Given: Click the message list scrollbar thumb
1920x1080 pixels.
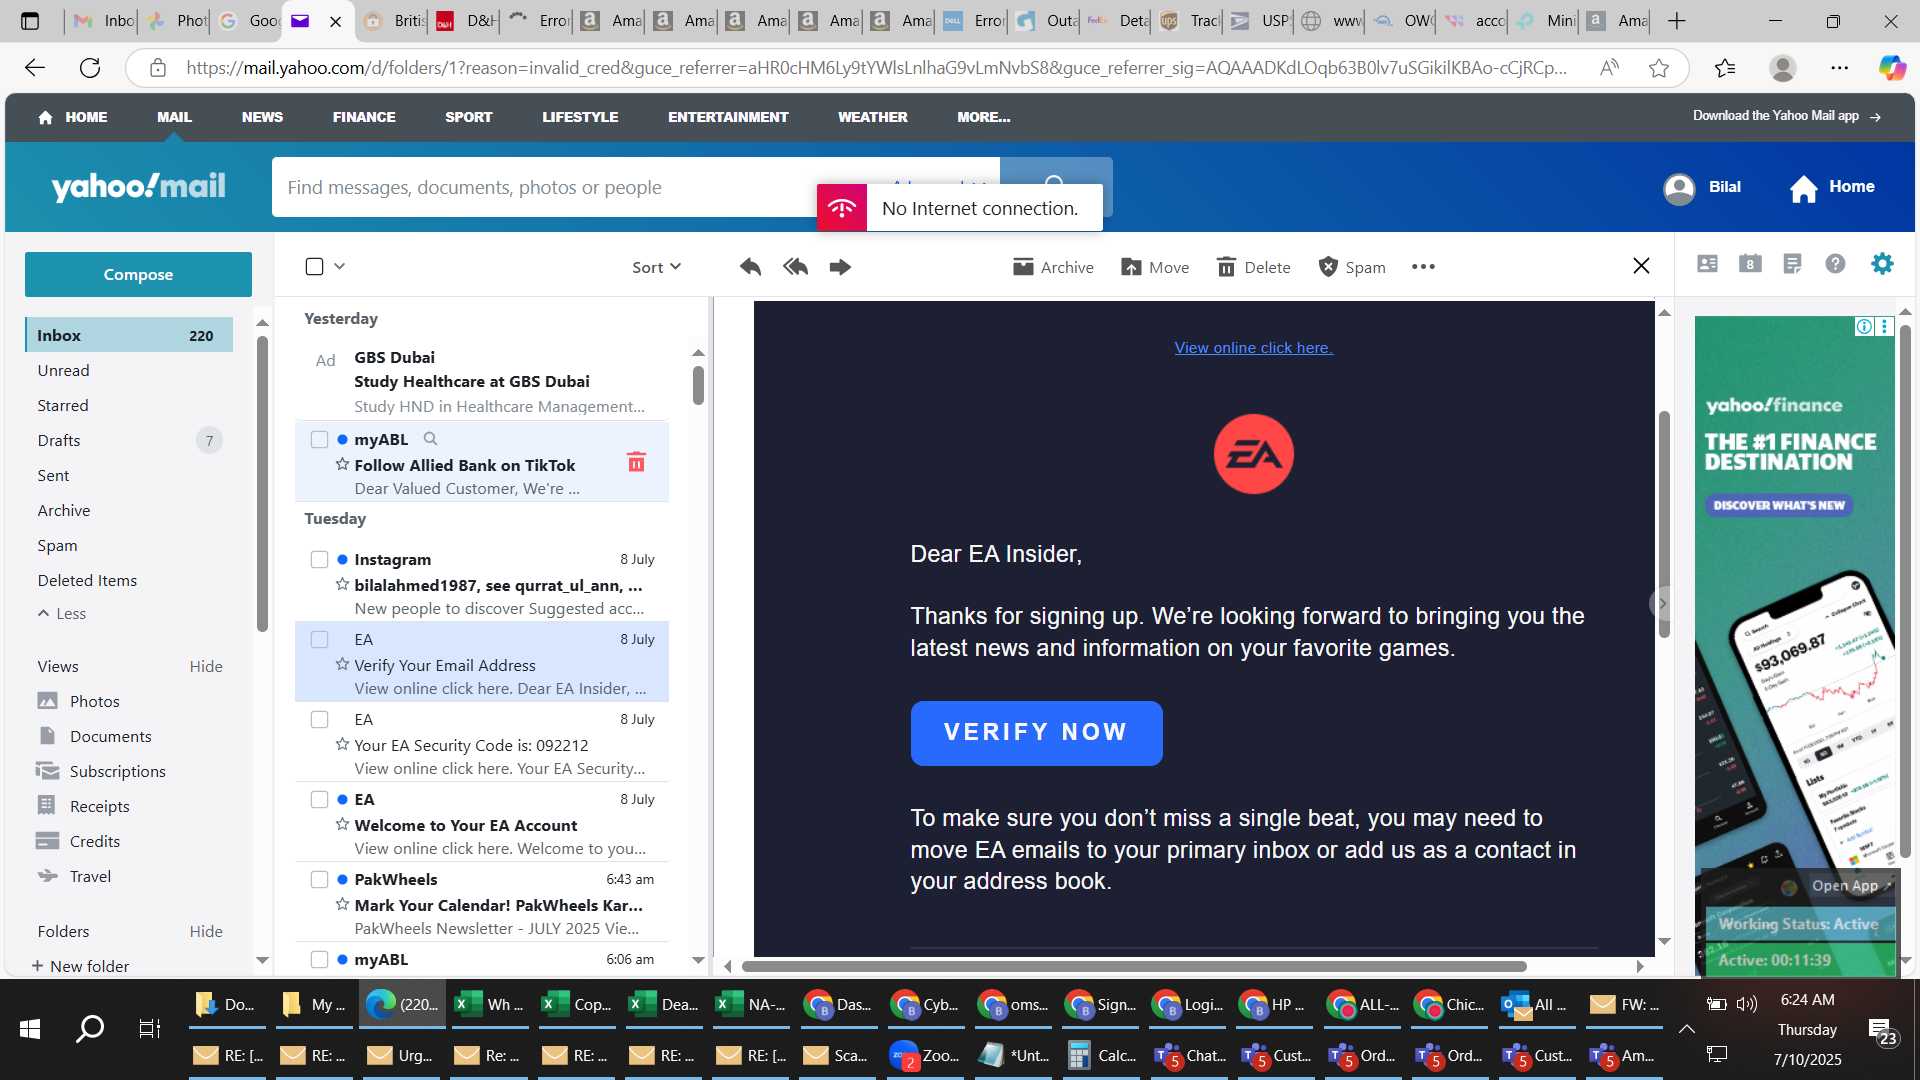Looking at the screenshot, I should (698, 385).
